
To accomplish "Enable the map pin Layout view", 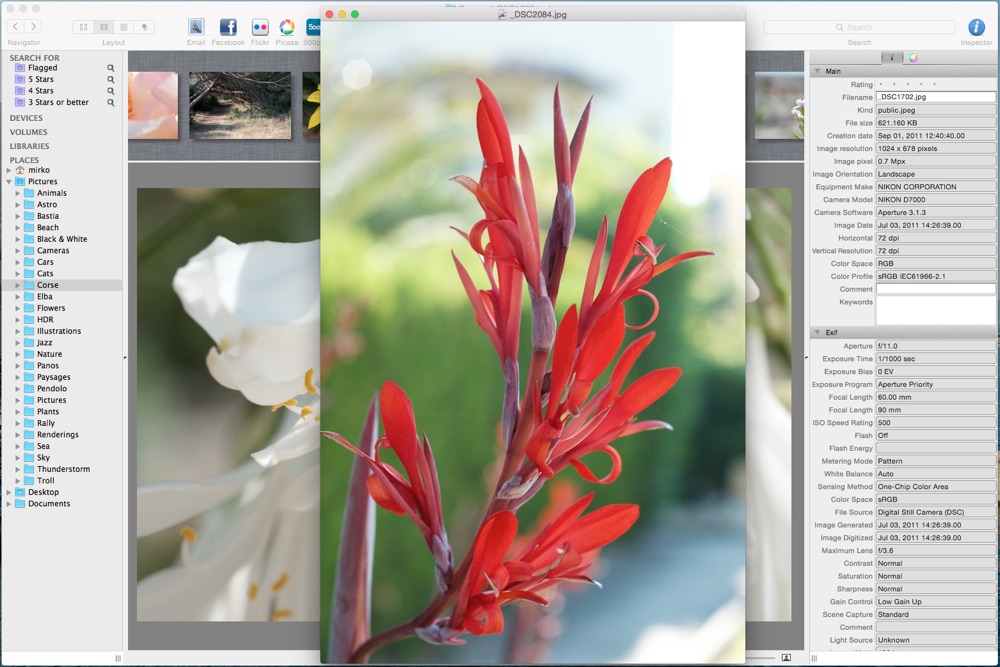I will pyautogui.click(x=145, y=27).
